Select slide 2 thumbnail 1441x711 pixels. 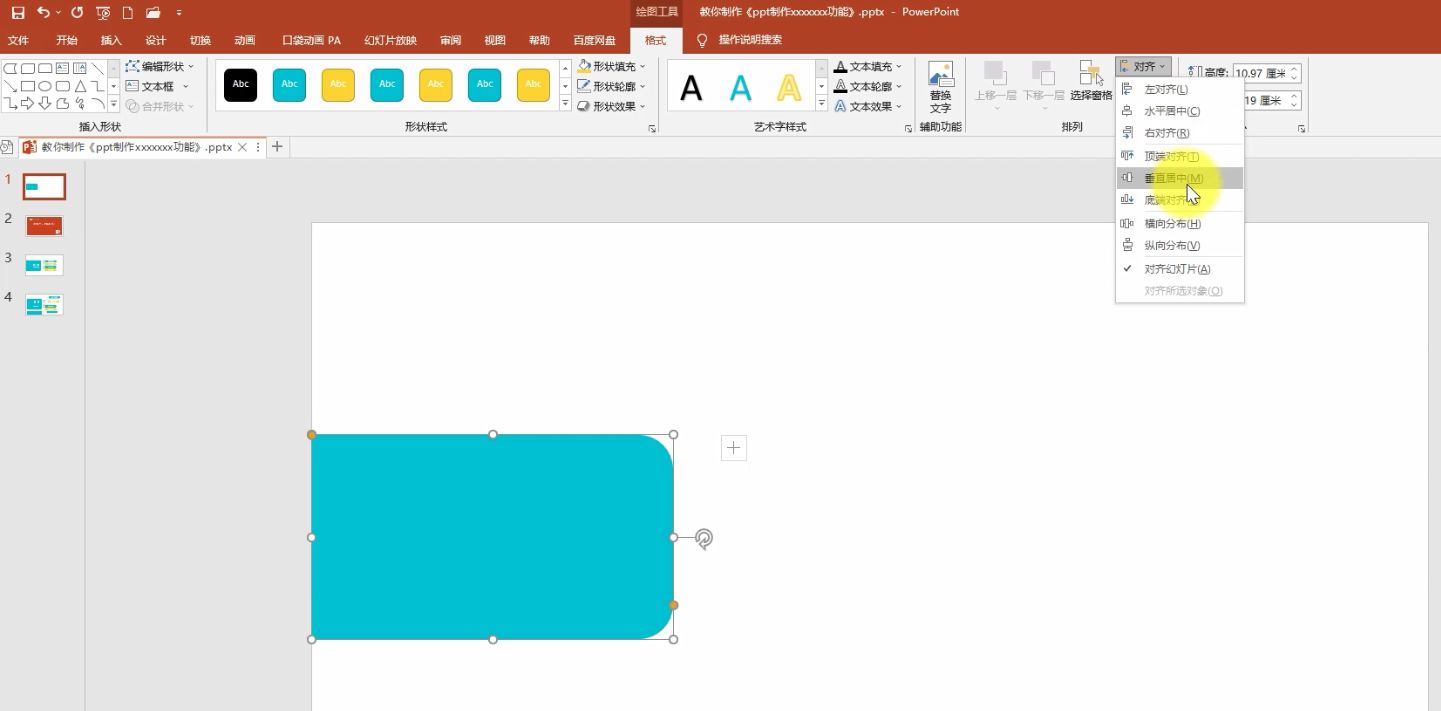click(44, 226)
